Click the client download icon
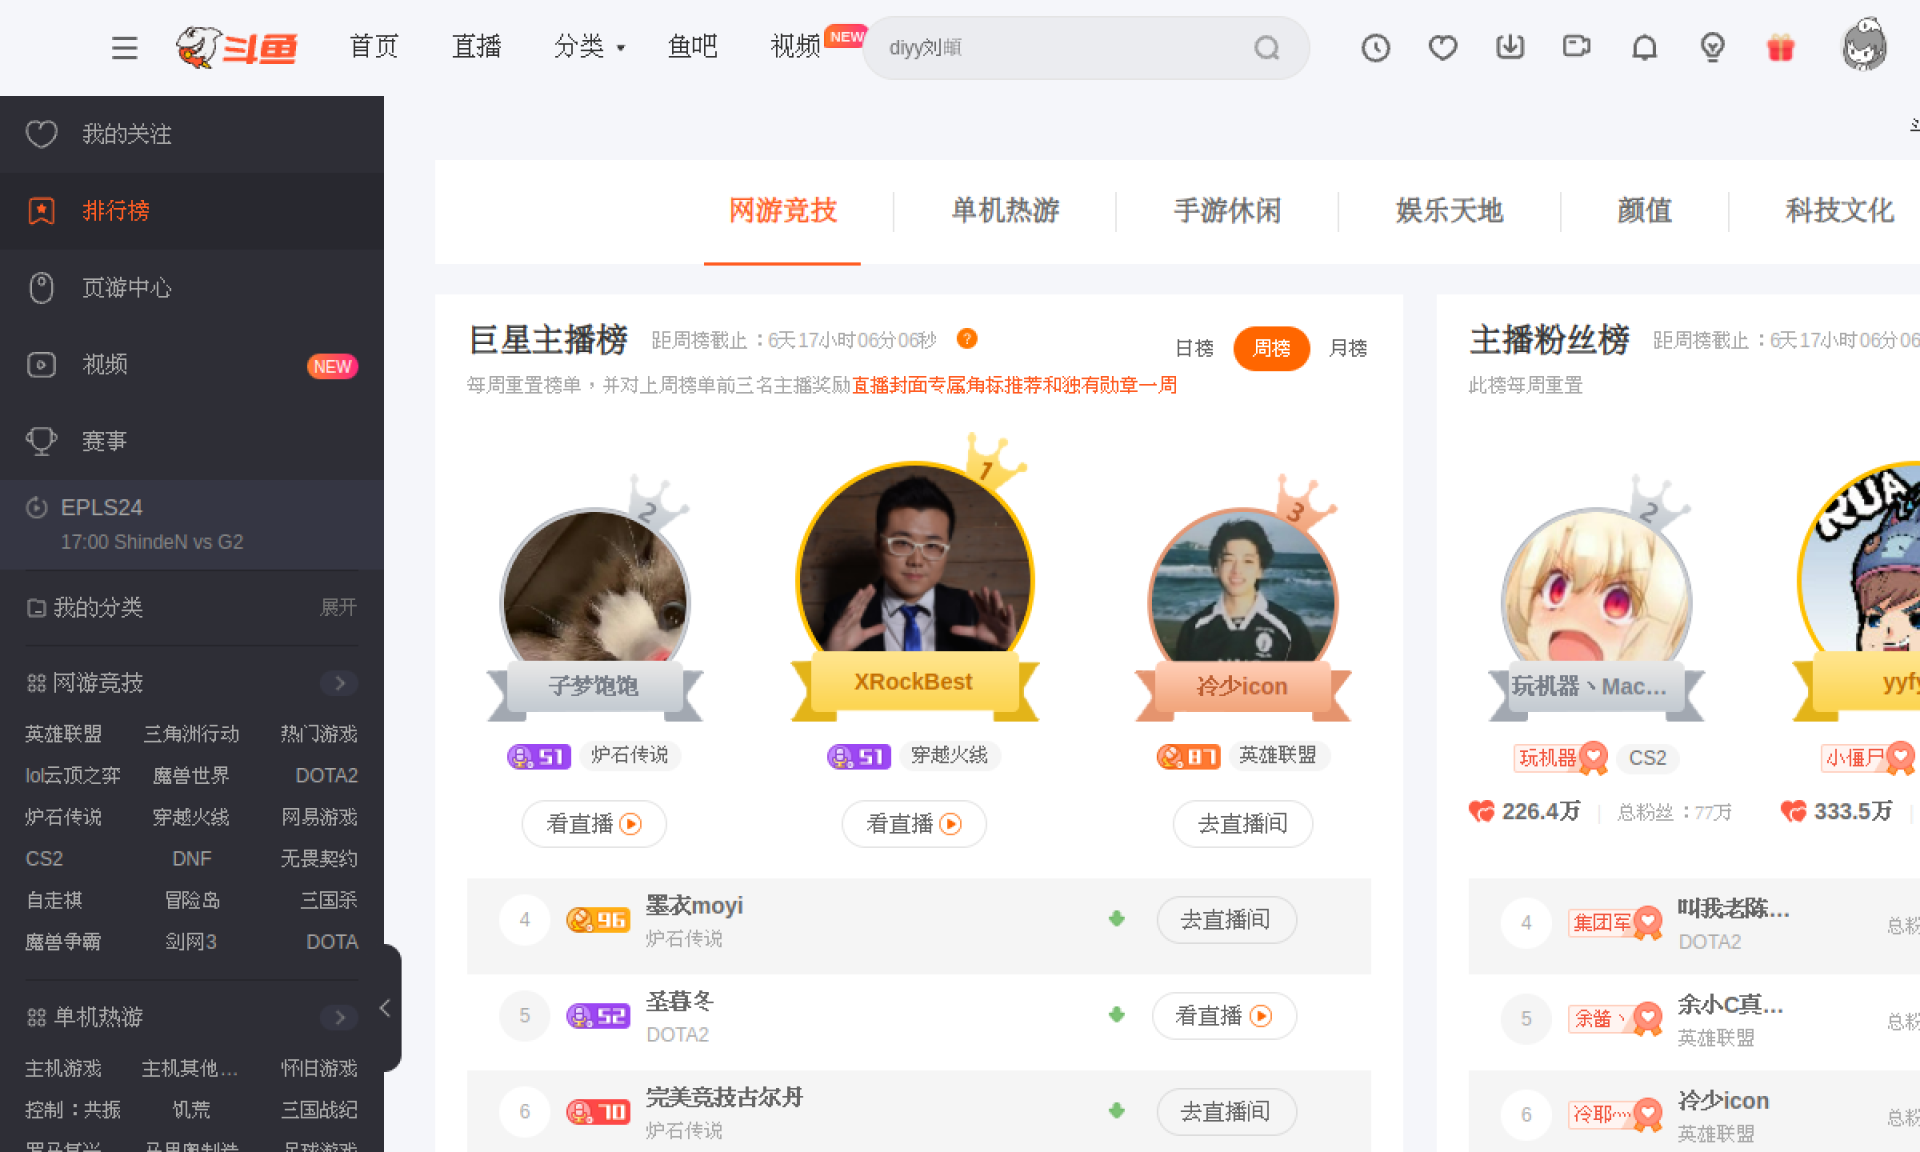Screen dimensions: 1920x1152 tap(1510, 47)
